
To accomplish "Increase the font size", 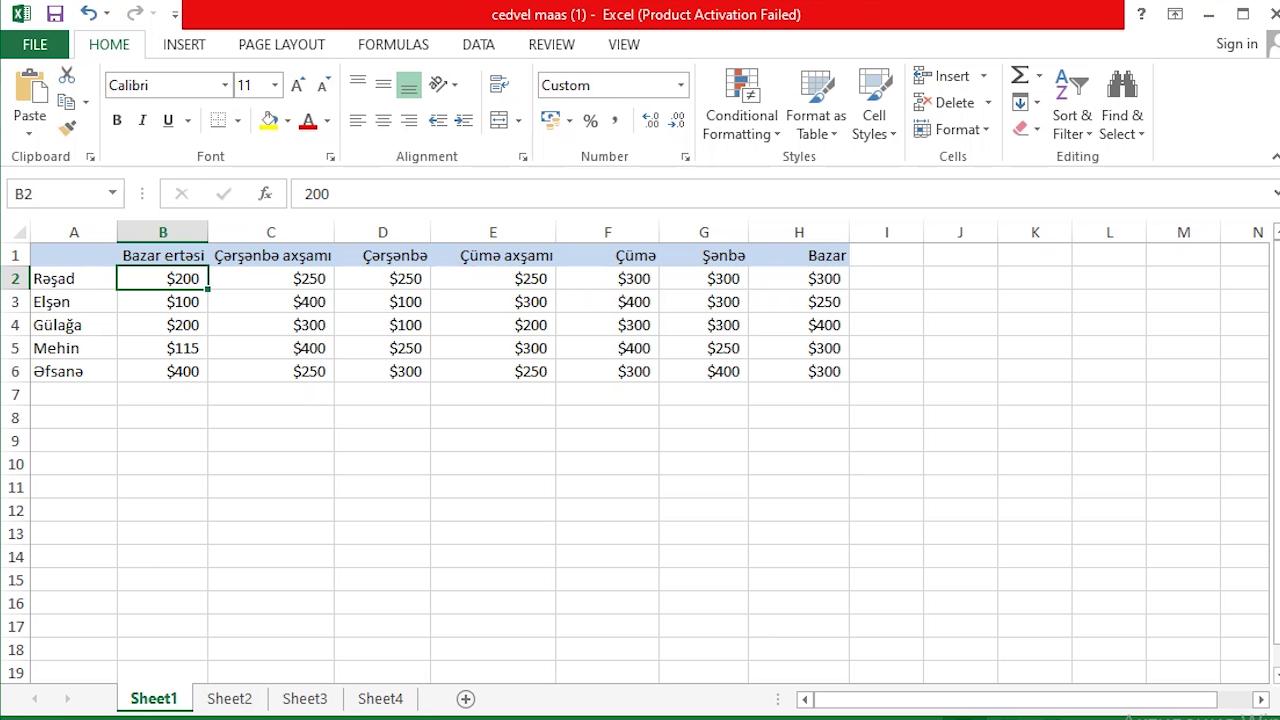I will (x=298, y=85).
